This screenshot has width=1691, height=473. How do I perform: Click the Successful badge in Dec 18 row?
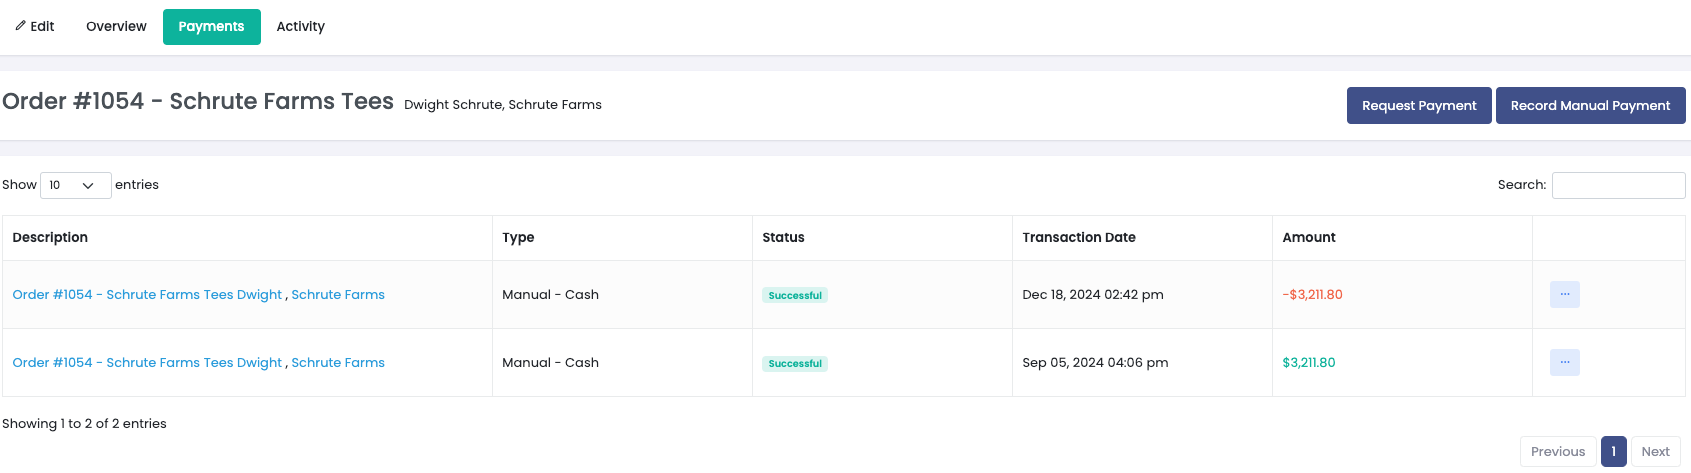(x=795, y=296)
